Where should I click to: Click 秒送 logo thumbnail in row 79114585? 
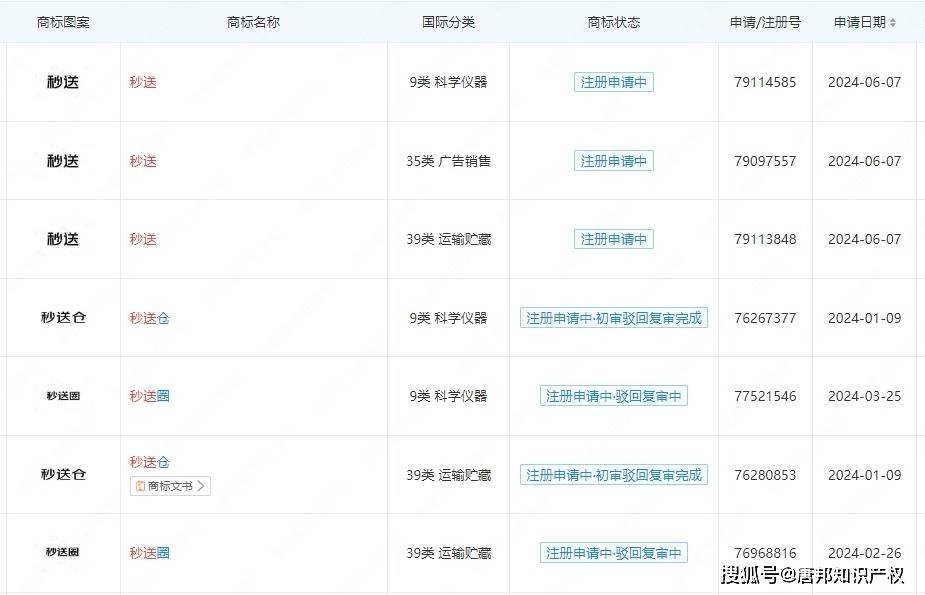coord(63,82)
